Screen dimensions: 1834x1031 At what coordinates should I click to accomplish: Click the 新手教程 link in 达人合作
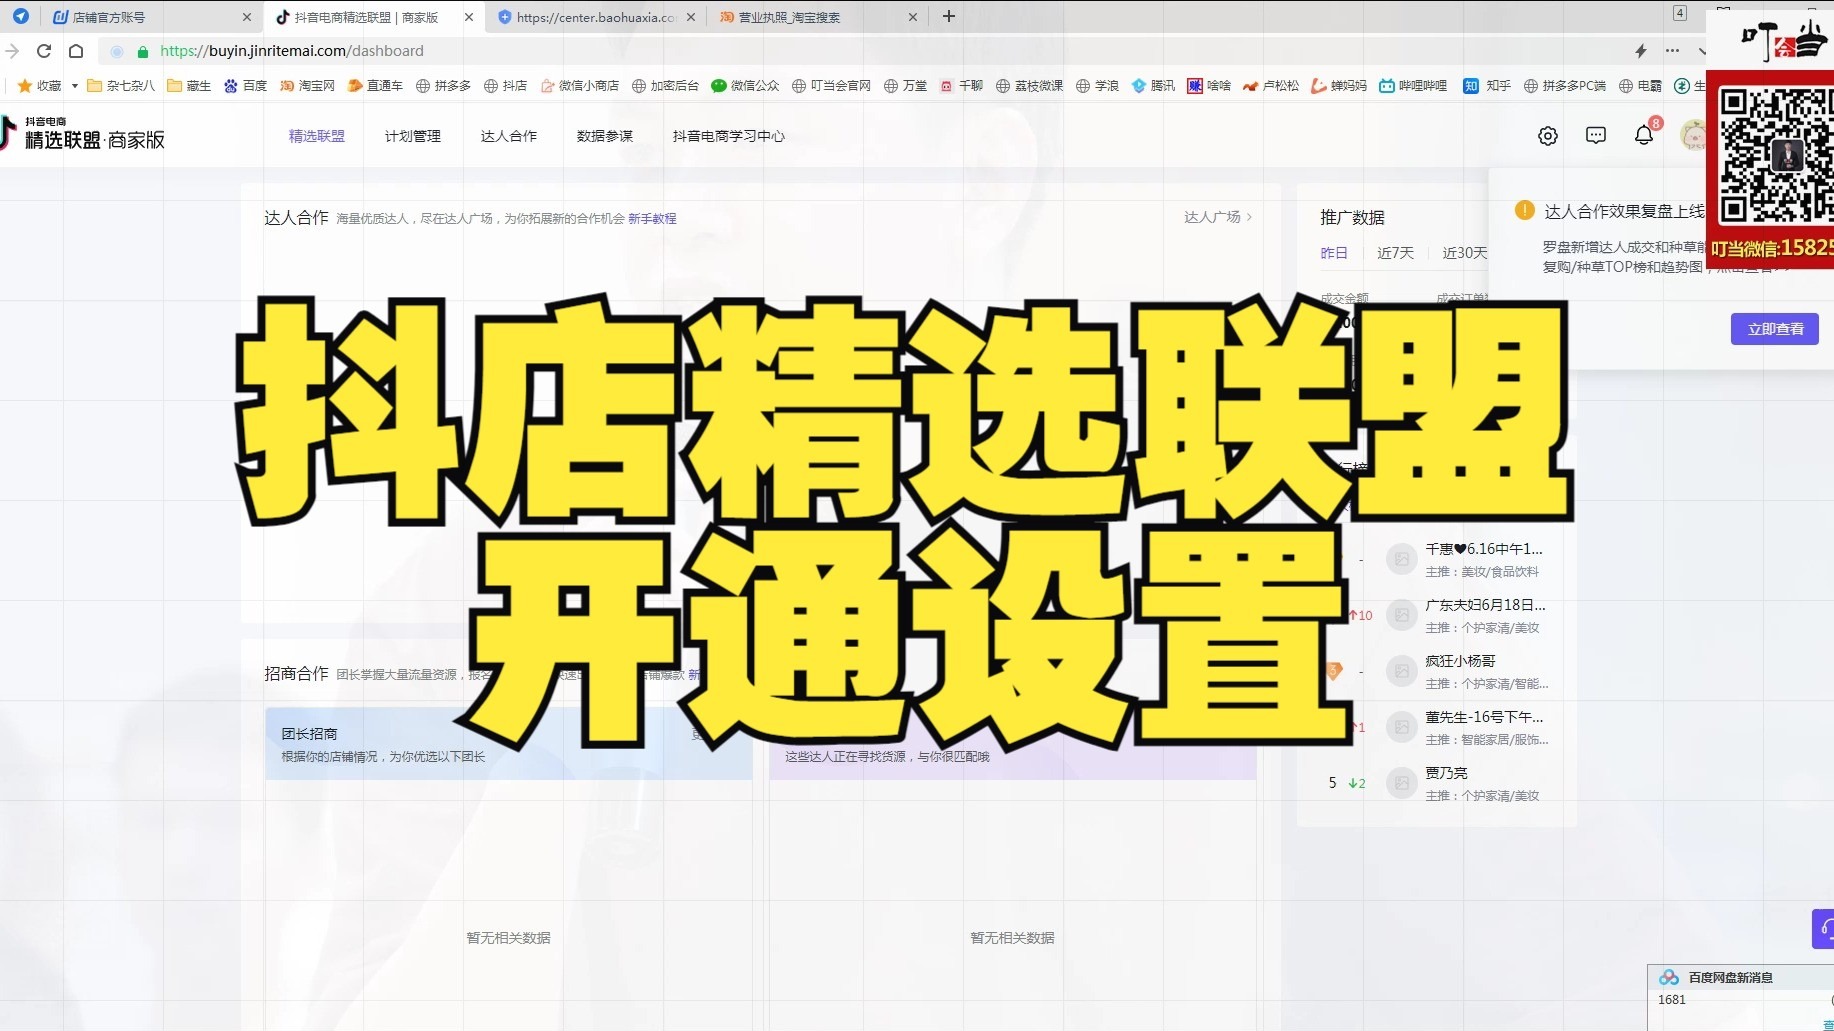click(652, 219)
